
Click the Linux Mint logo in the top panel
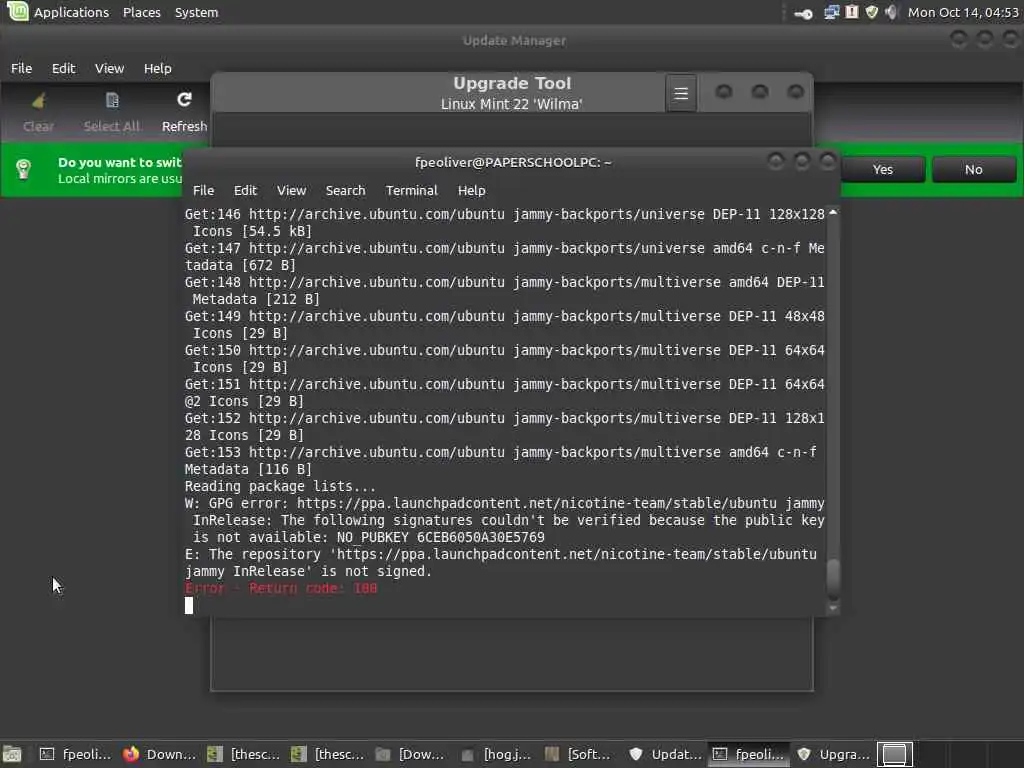click(x=17, y=11)
